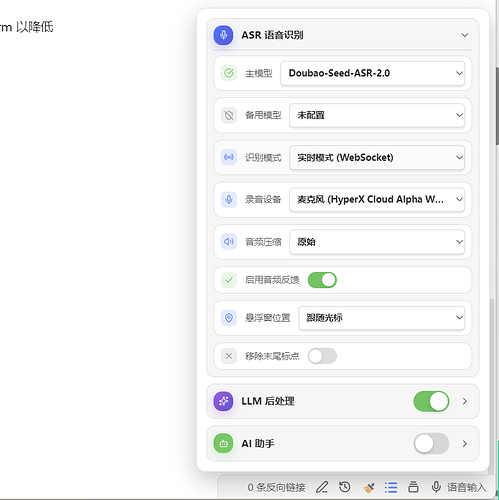Click the printer-like icon in status bar
The height and width of the screenshot is (500, 499).
pyautogui.click(x=413, y=487)
